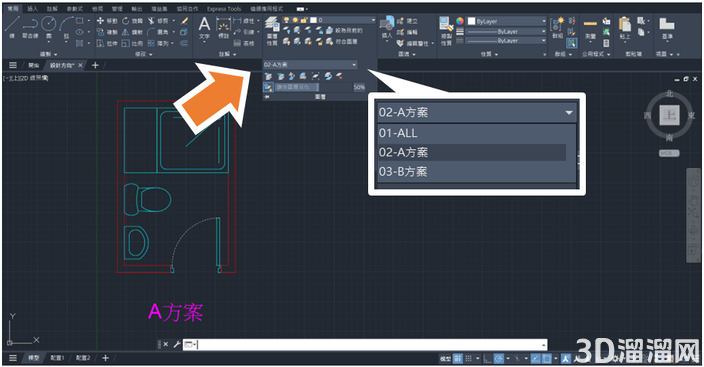Switch to the Express Tools ribbon tab
This screenshot has height=367, width=704.
[x=224, y=9]
